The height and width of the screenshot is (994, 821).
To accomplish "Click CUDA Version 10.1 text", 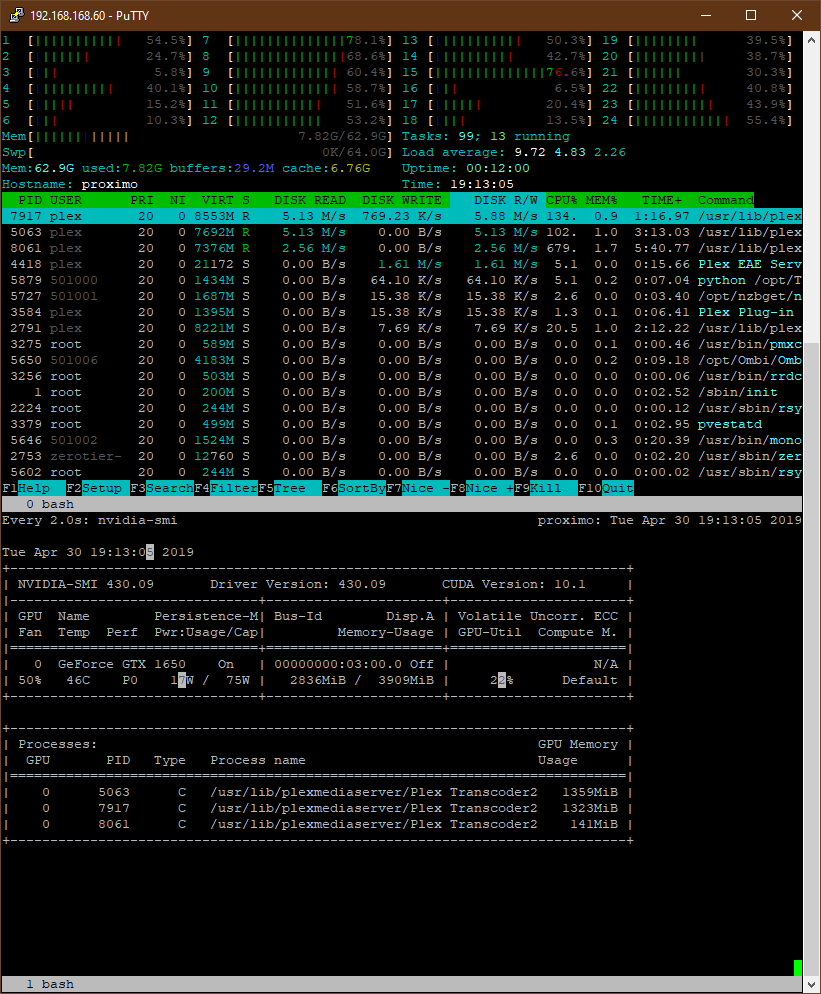I will 514,584.
